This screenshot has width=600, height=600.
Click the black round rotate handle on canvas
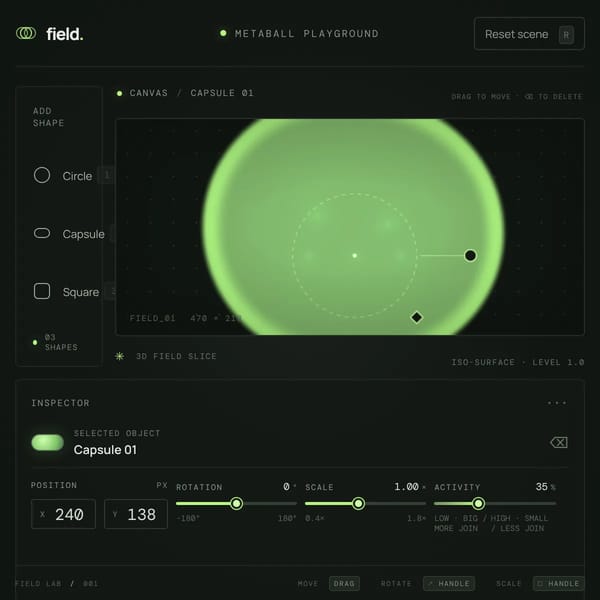click(x=470, y=255)
